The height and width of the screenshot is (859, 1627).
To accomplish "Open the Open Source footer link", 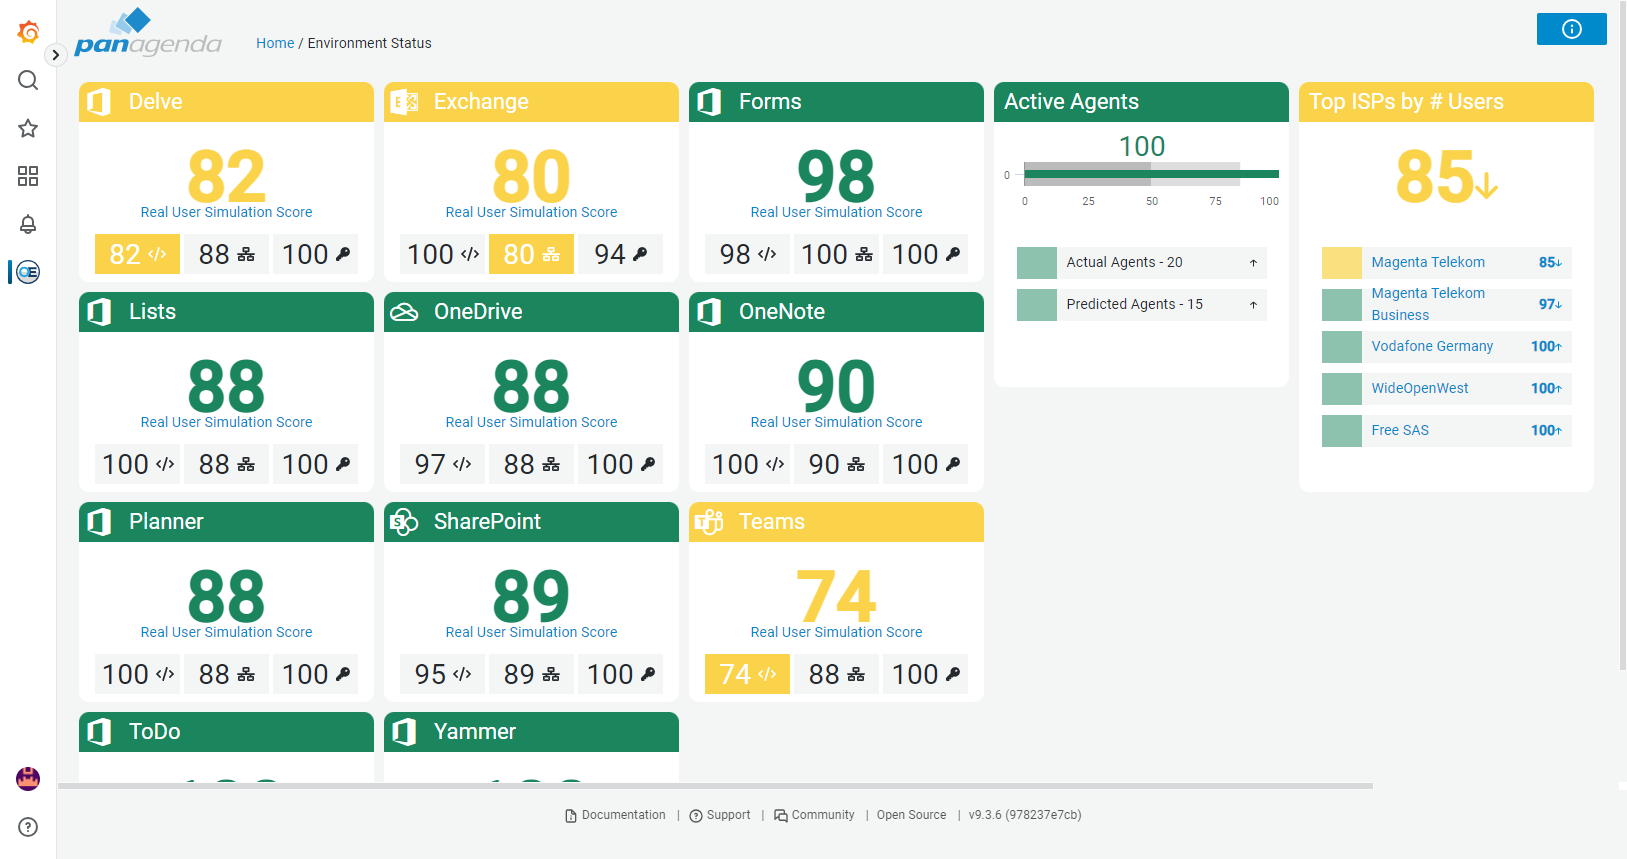I will [x=911, y=815].
